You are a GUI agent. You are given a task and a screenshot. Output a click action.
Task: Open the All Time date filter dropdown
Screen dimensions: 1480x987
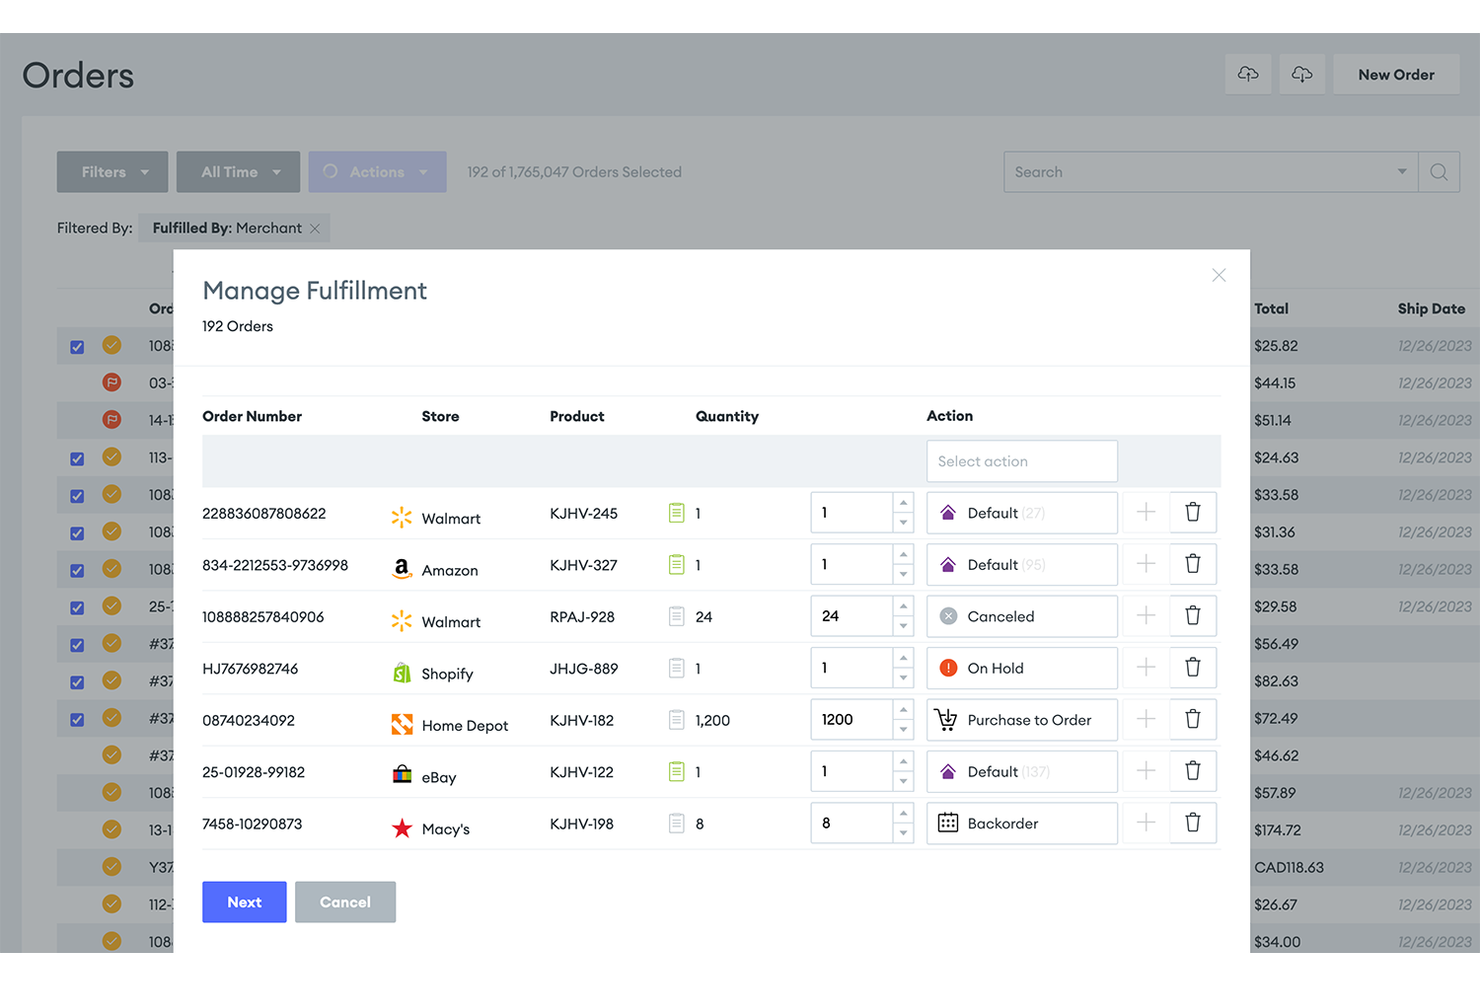point(238,171)
